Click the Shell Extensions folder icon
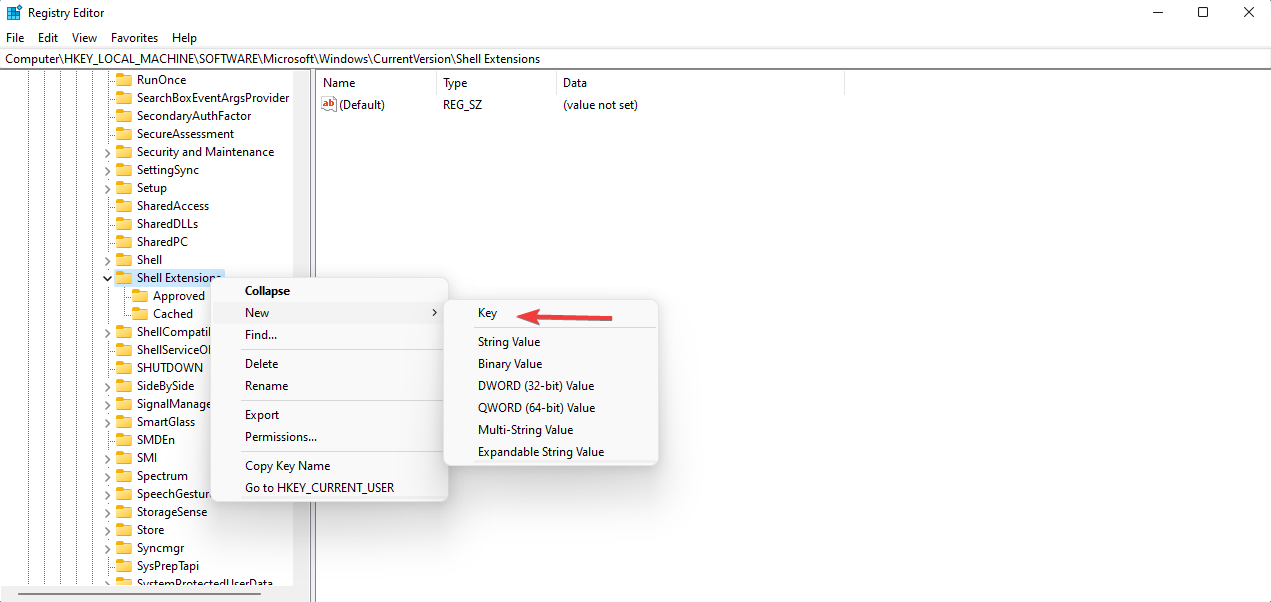Screen dimensions: 1271x602 click(x=123, y=278)
